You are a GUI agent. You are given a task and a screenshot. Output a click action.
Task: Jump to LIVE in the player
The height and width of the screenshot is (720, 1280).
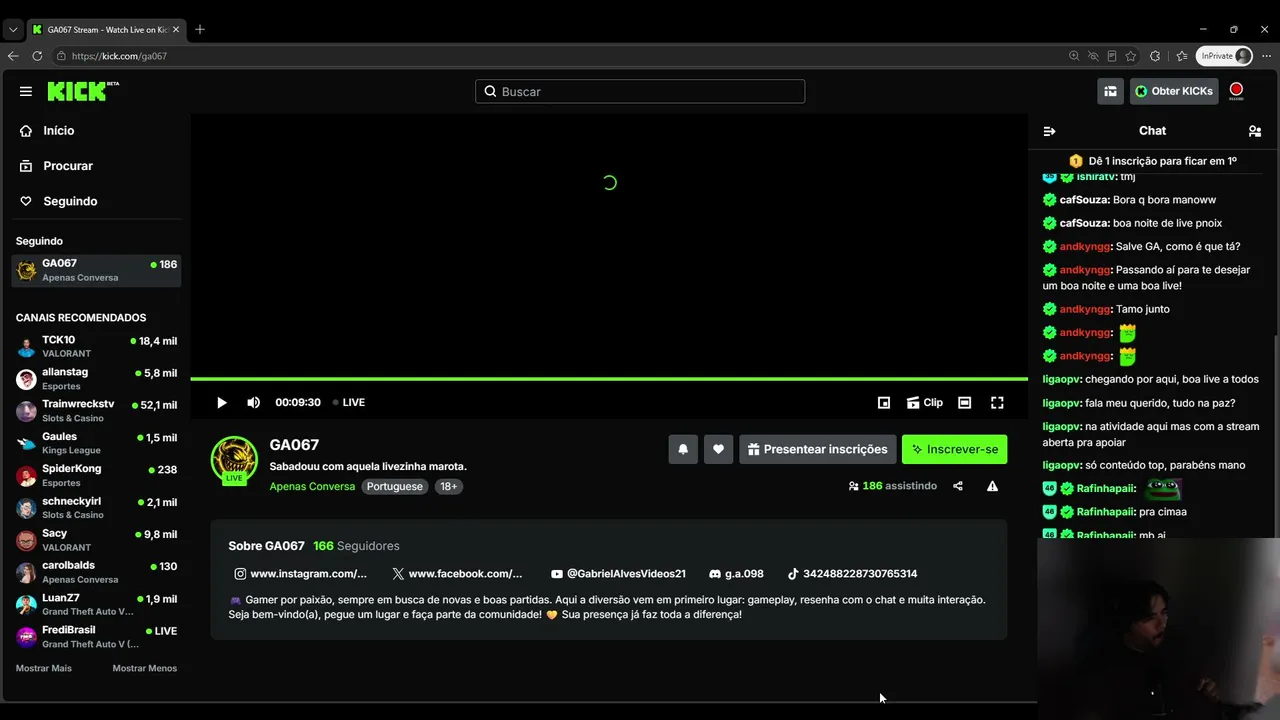[x=349, y=402]
